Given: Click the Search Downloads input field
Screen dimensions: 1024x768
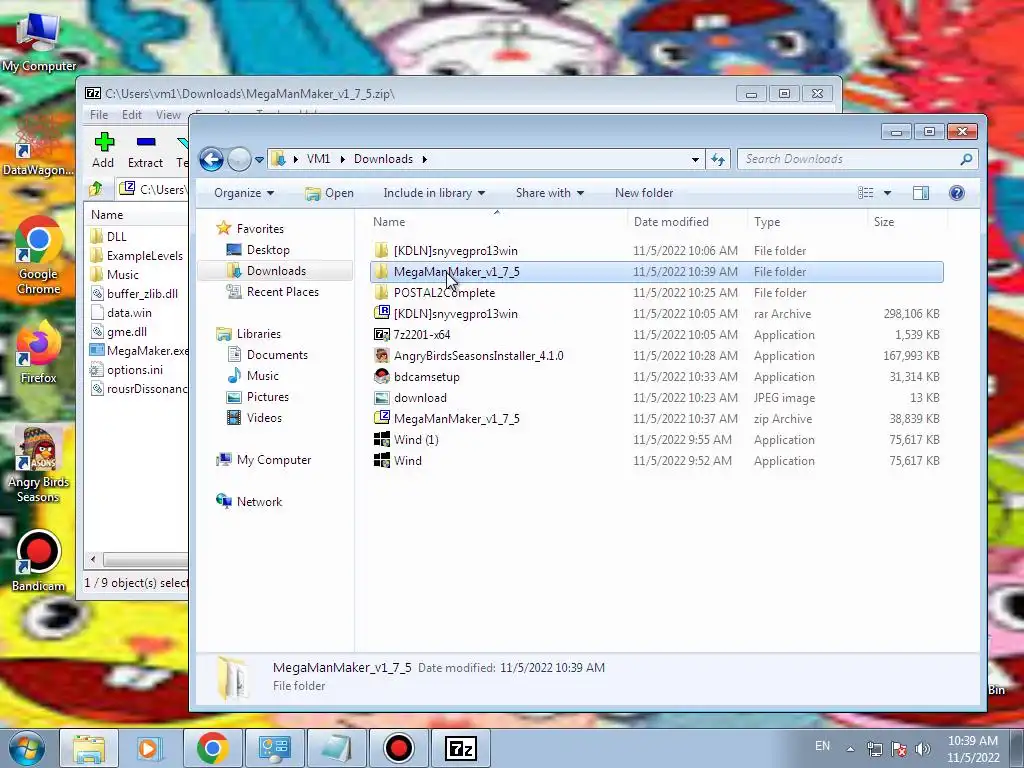Looking at the screenshot, I should [x=857, y=159].
